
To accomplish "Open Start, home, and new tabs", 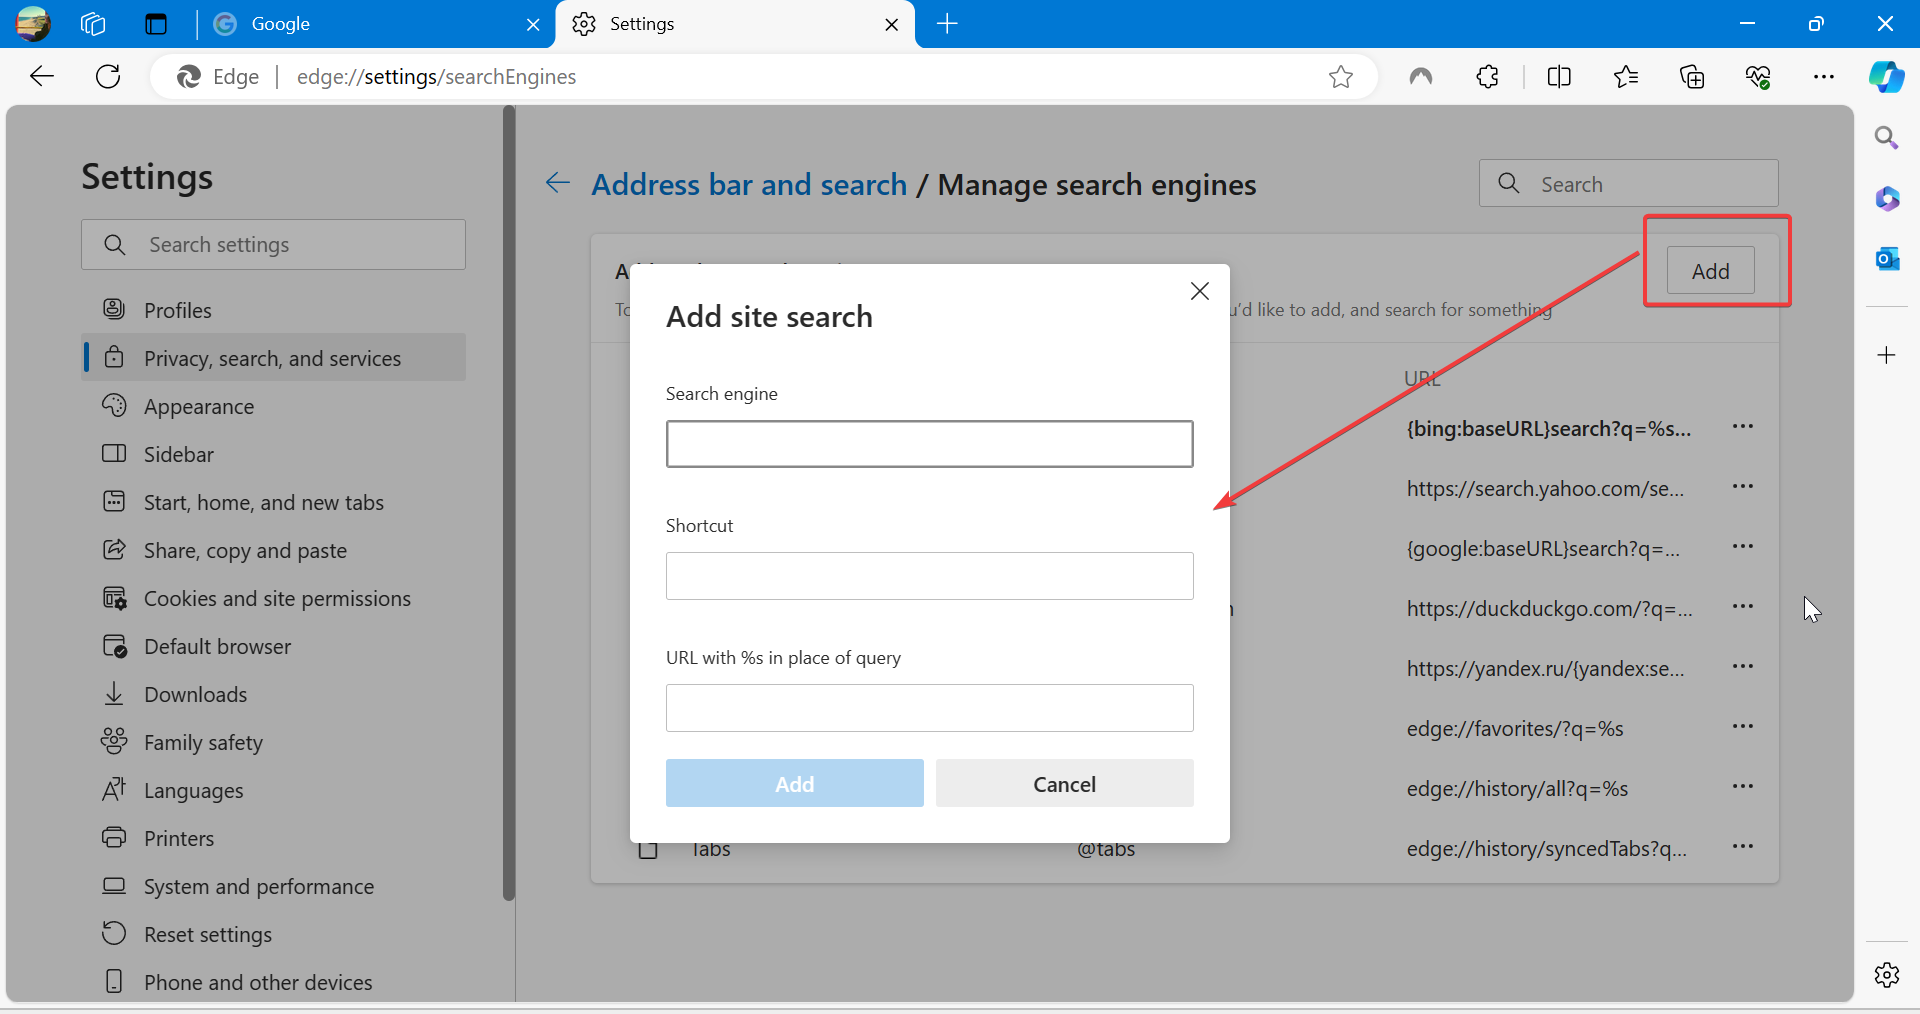I will point(273,502).
